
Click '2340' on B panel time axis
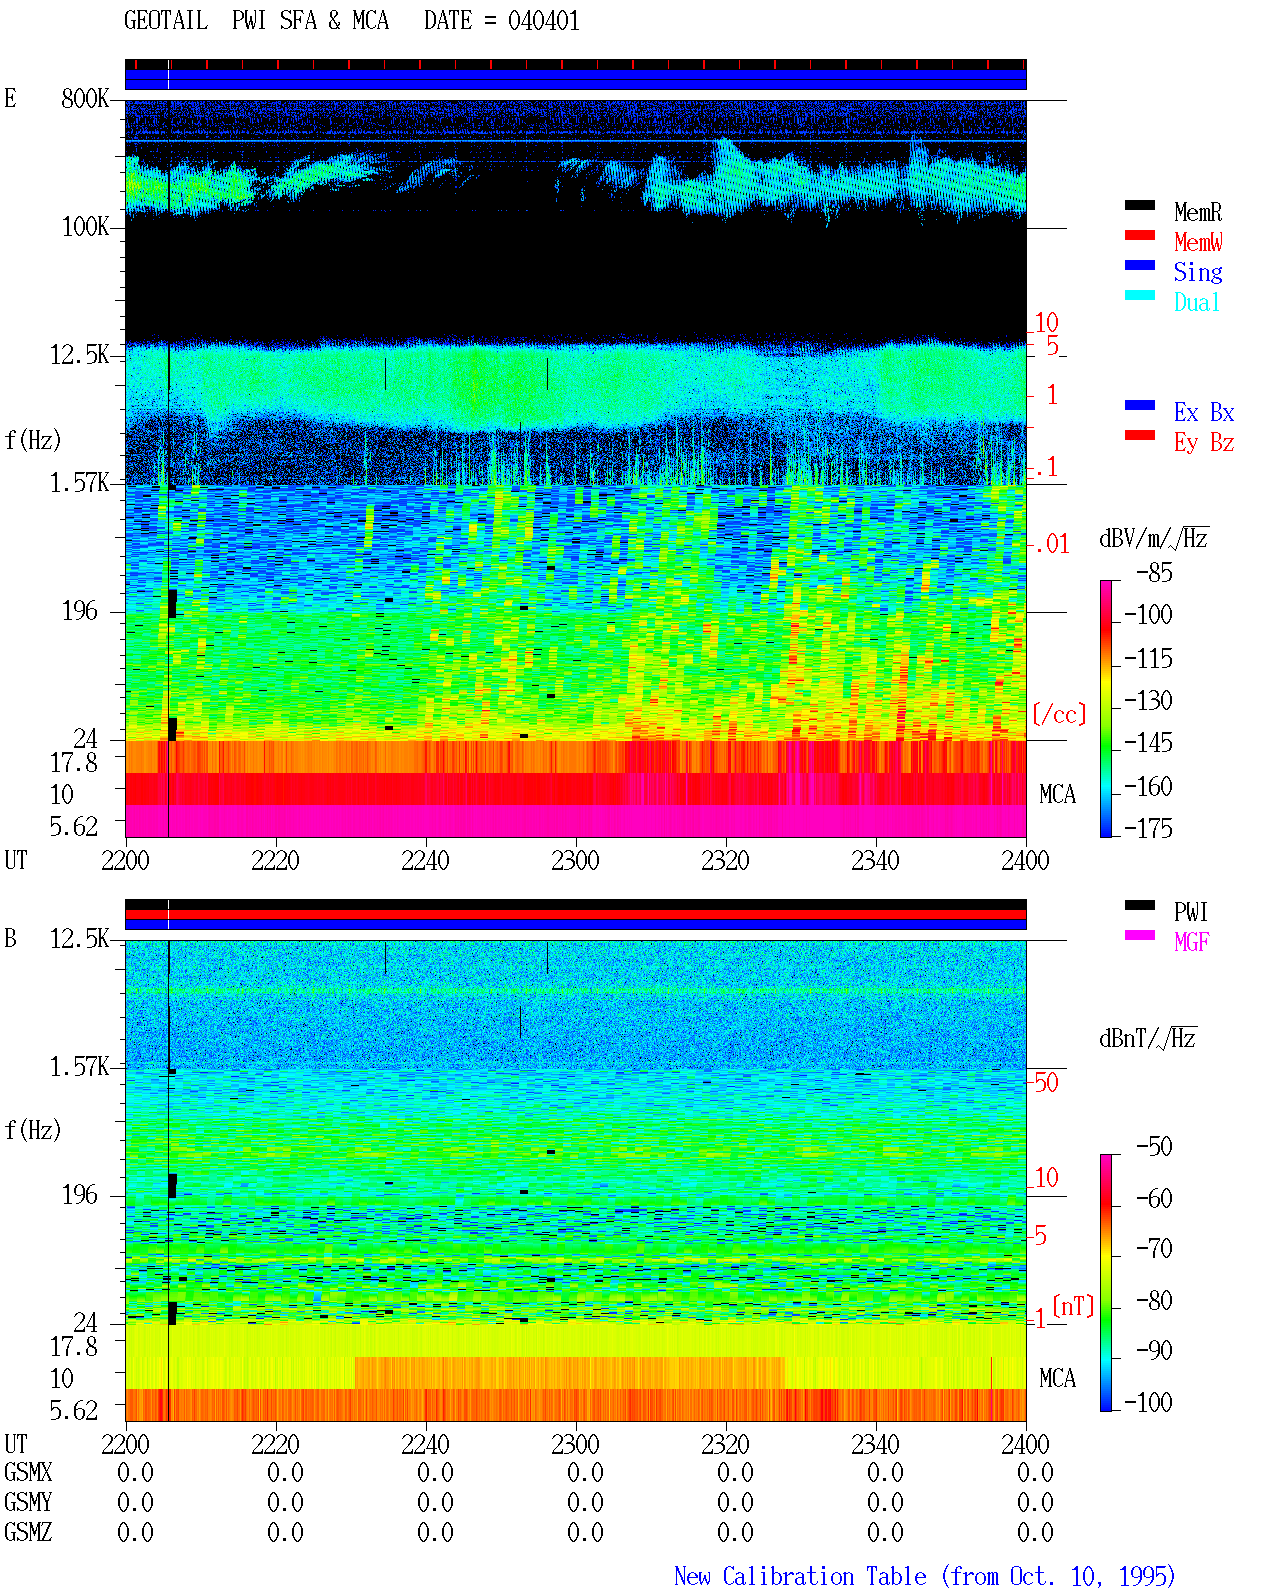pos(875,1445)
